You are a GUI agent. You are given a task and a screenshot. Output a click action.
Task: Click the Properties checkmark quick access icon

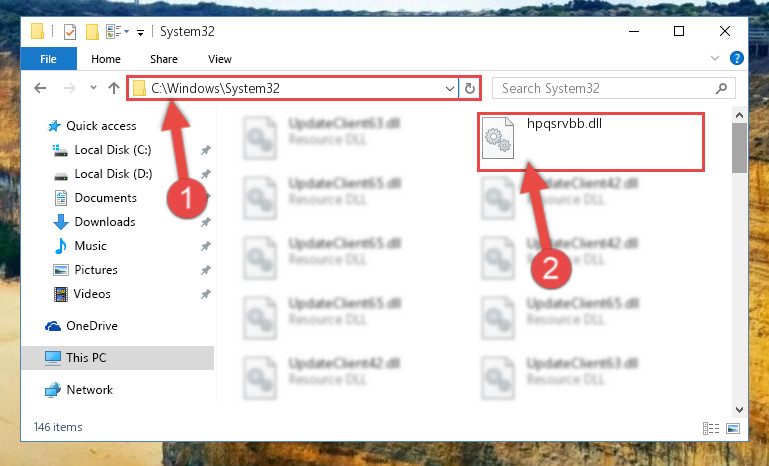[70, 32]
